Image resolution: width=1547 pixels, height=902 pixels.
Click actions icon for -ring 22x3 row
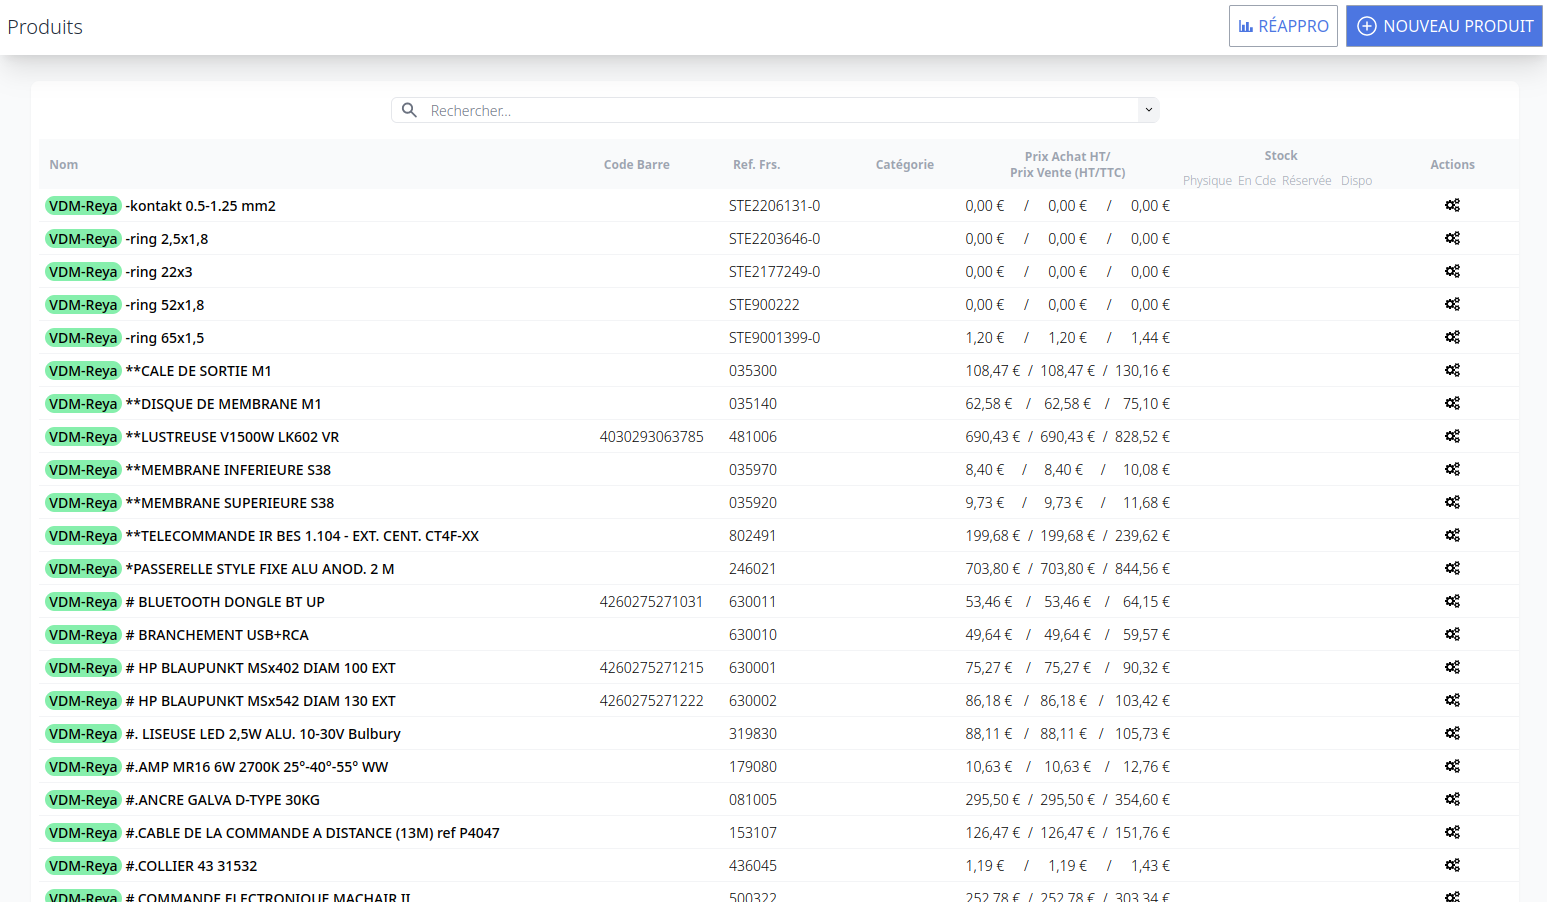(x=1452, y=271)
